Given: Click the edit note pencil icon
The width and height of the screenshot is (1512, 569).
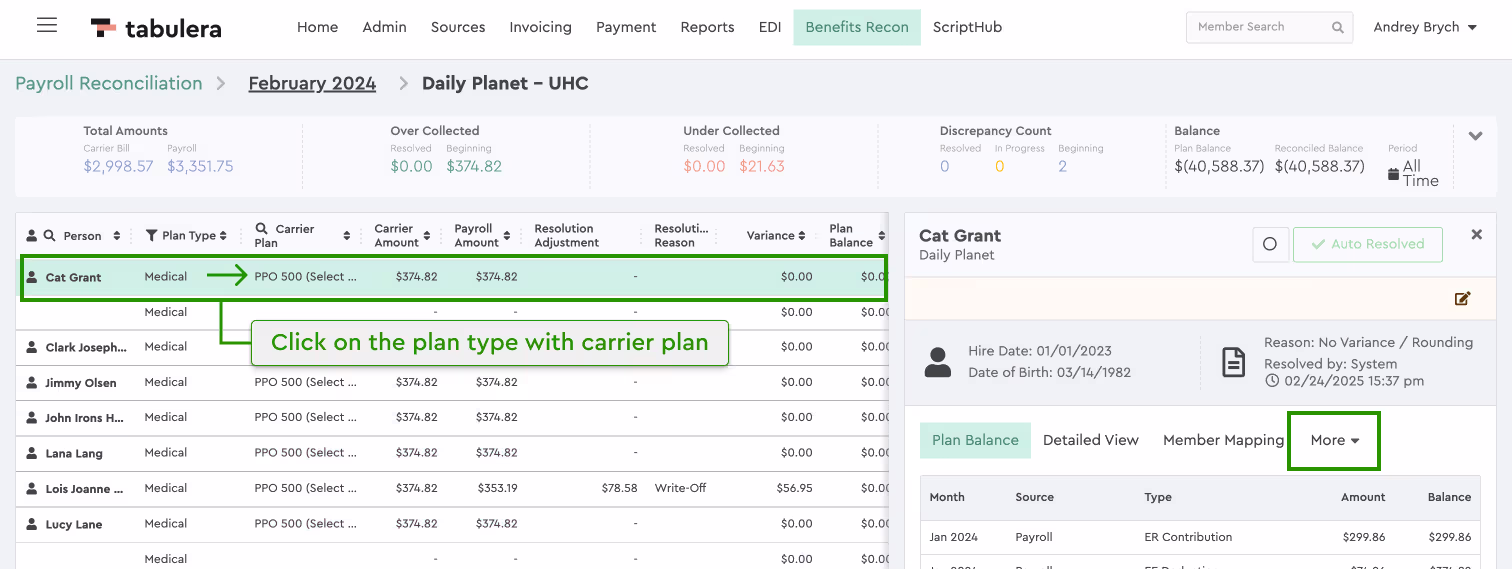Looking at the screenshot, I should click(x=1462, y=298).
